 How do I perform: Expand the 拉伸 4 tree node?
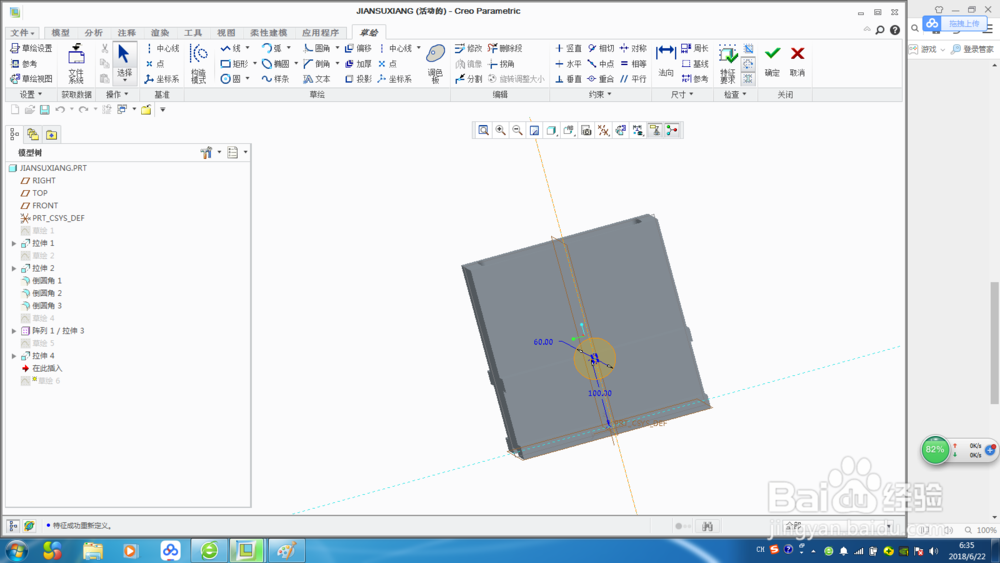pyautogui.click(x=14, y=356)
